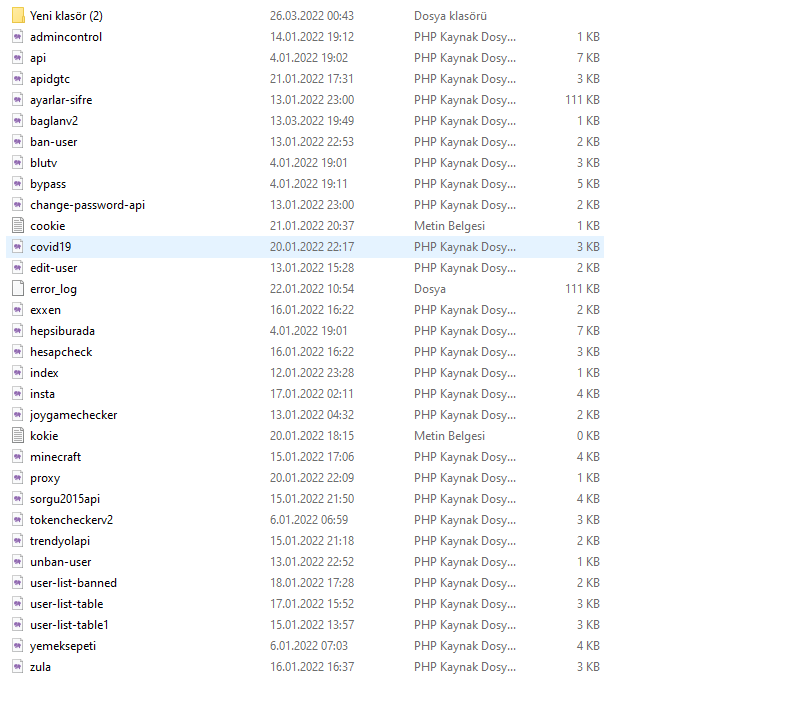807x723 pixels.
Task: Click the file name 'error_log'
Action: pos(54,289)
